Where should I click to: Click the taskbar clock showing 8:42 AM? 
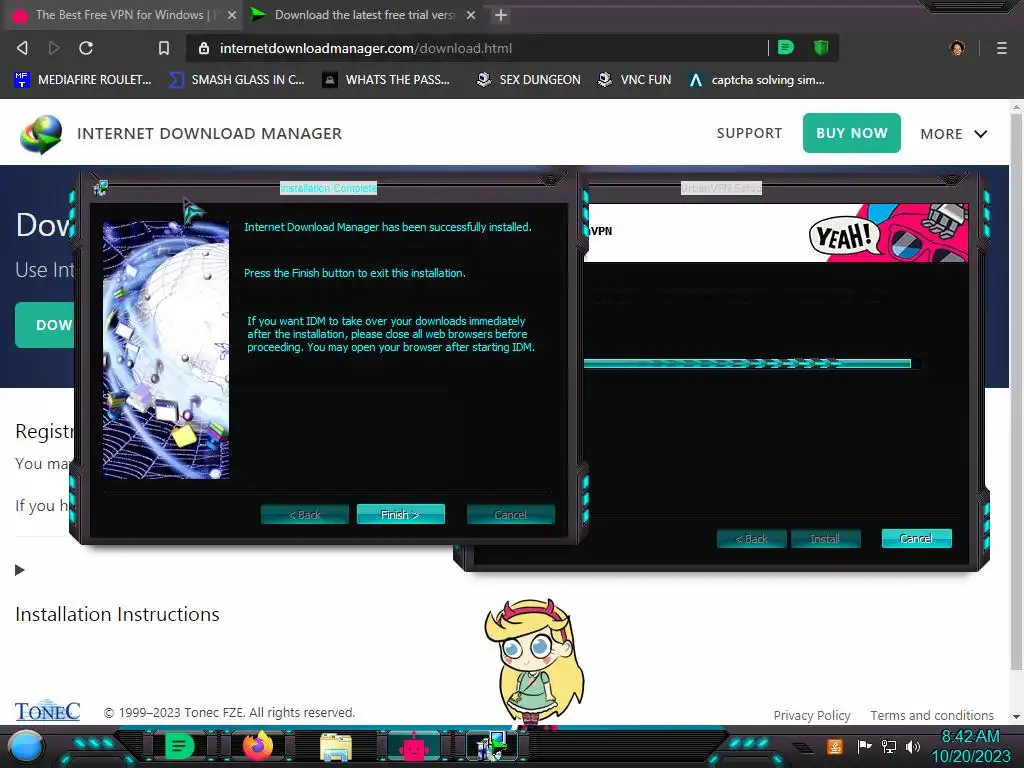point(971,746)
